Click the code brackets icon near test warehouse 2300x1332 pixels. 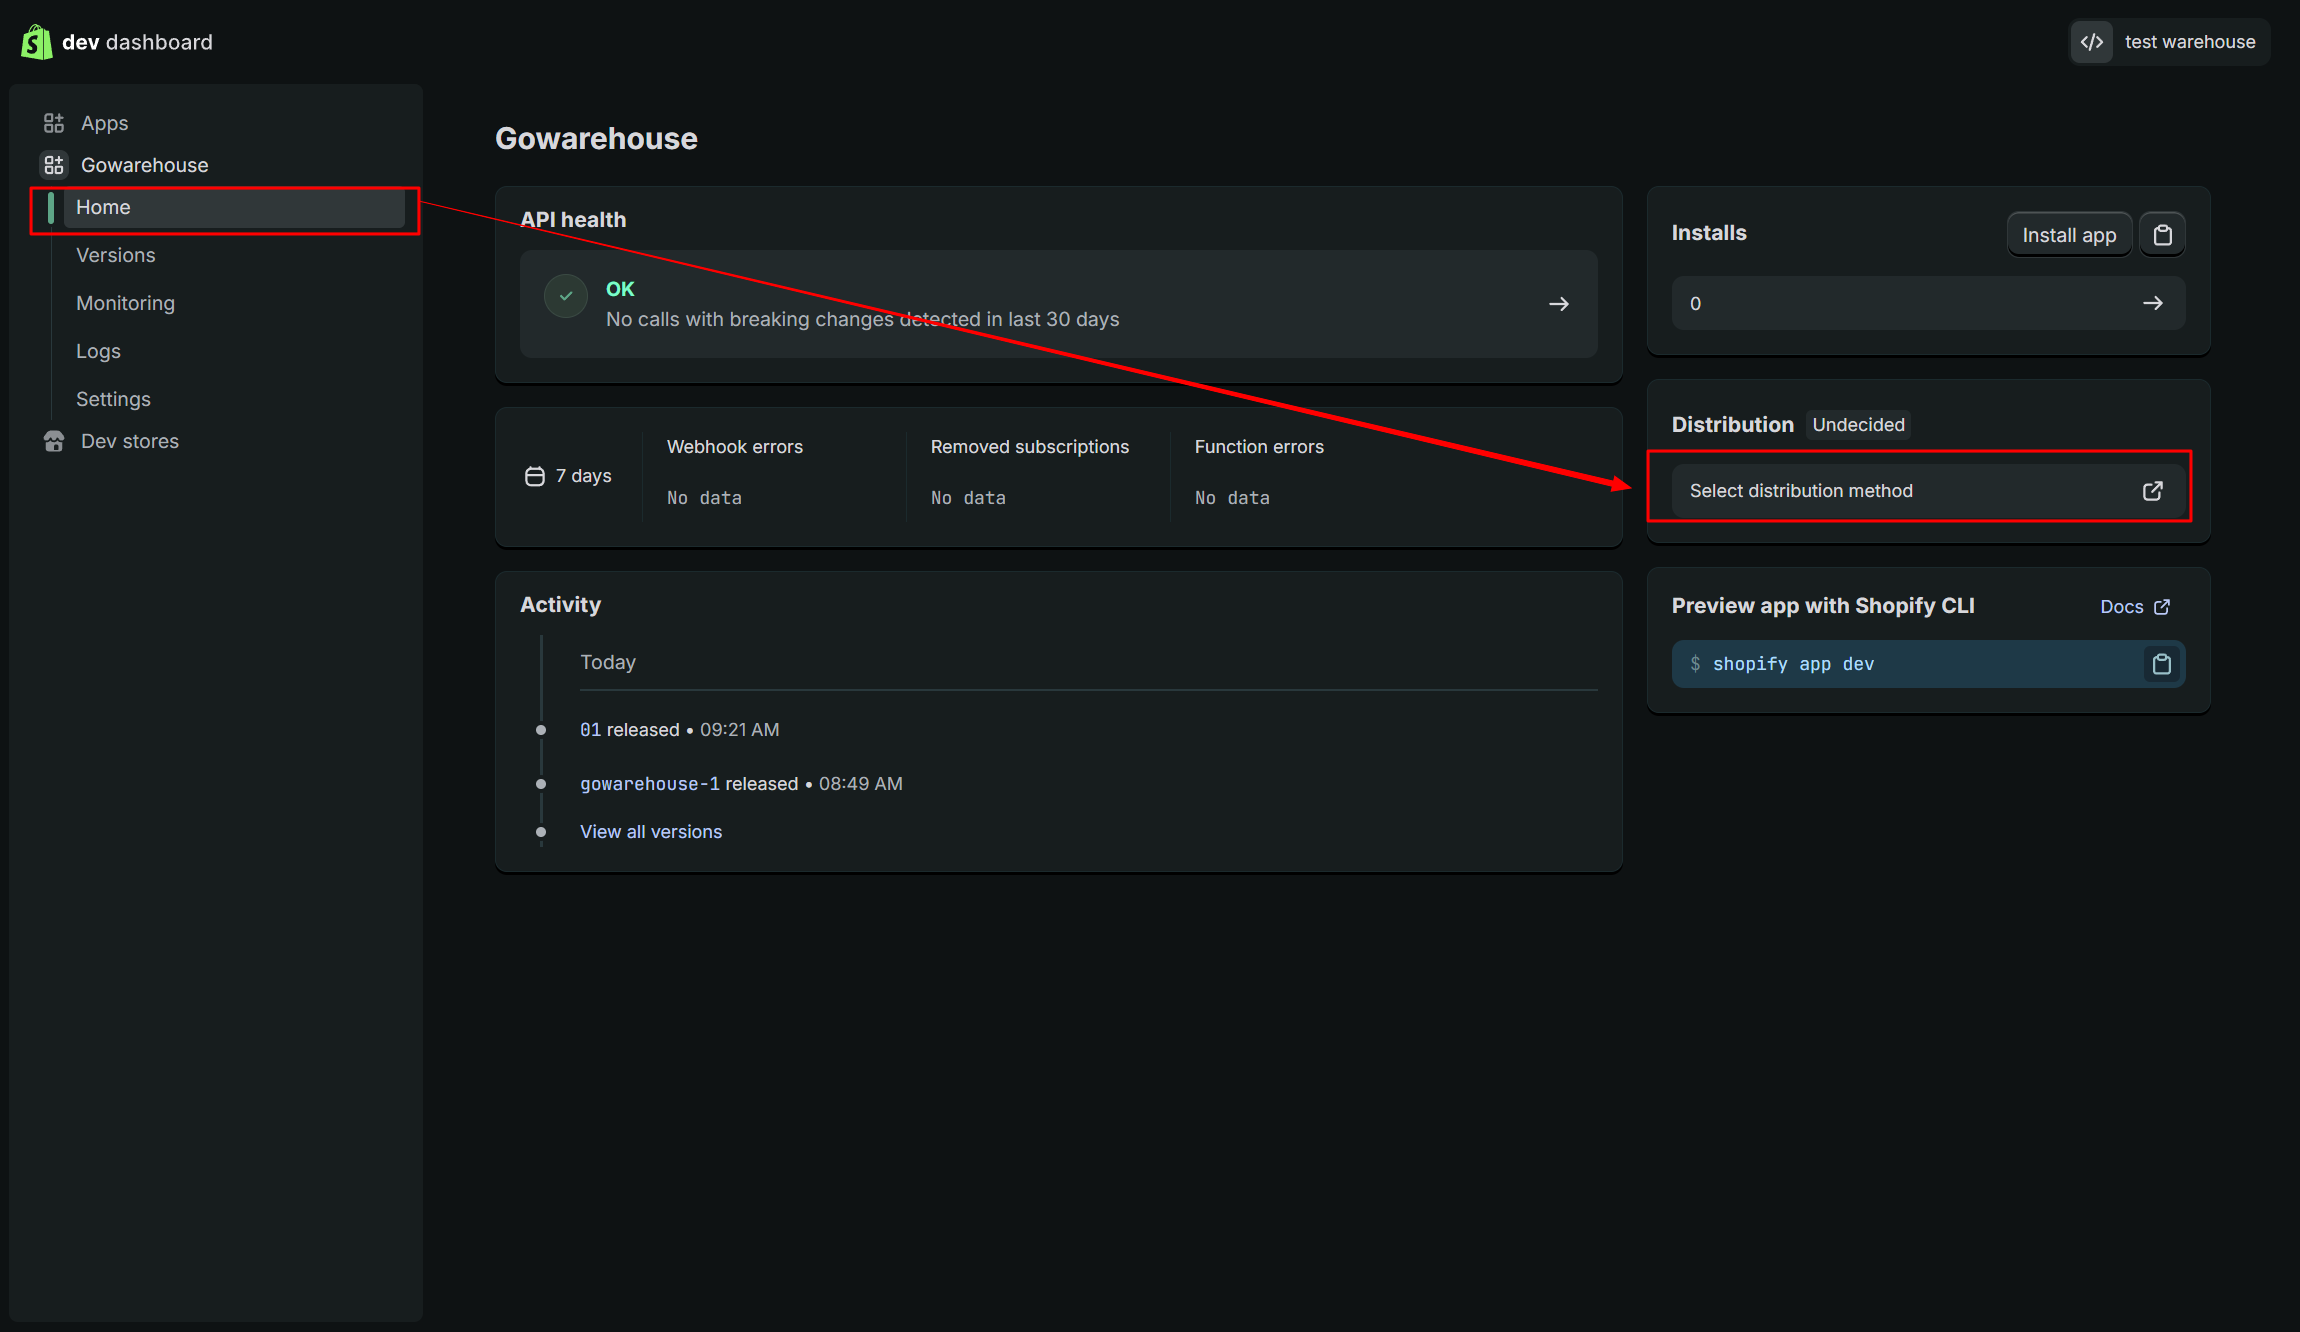[x=2092, y=42]
